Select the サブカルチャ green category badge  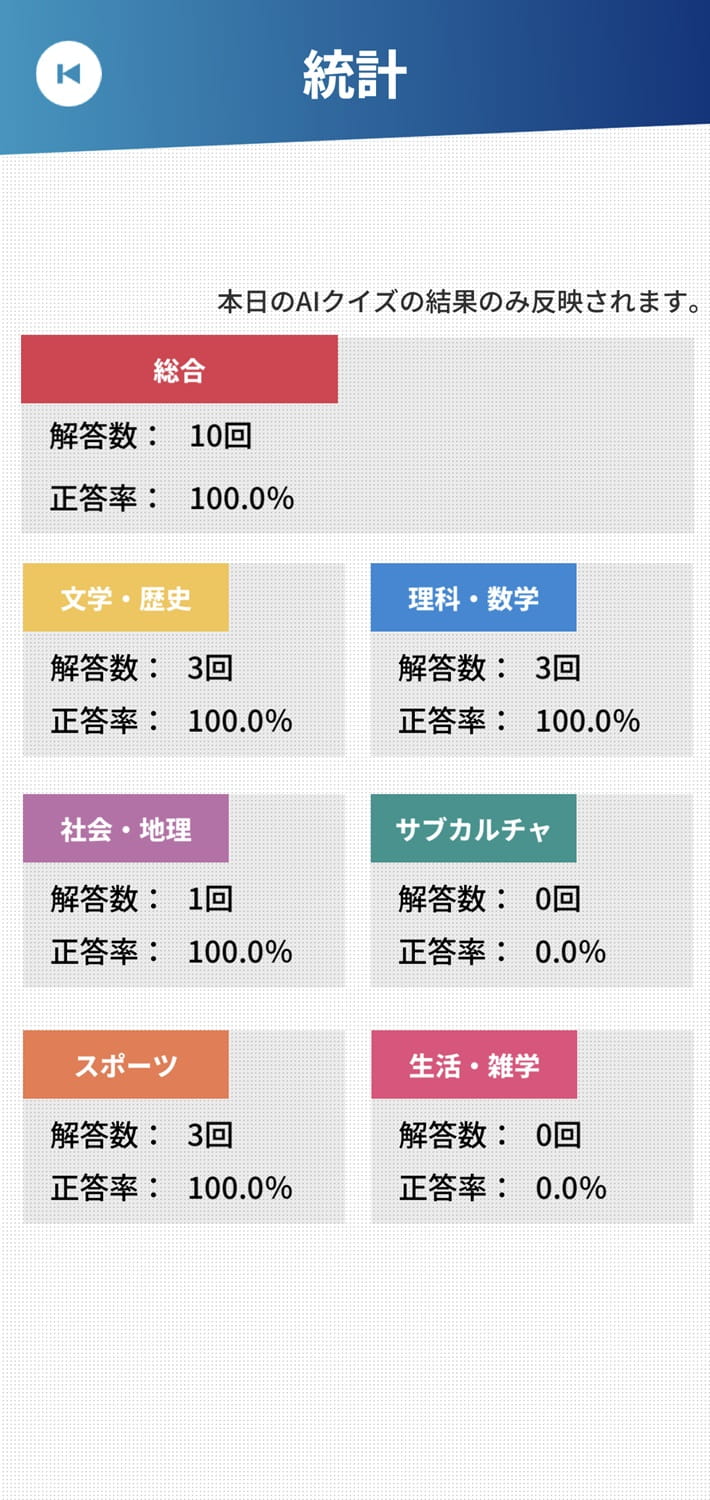click(472, 828)
